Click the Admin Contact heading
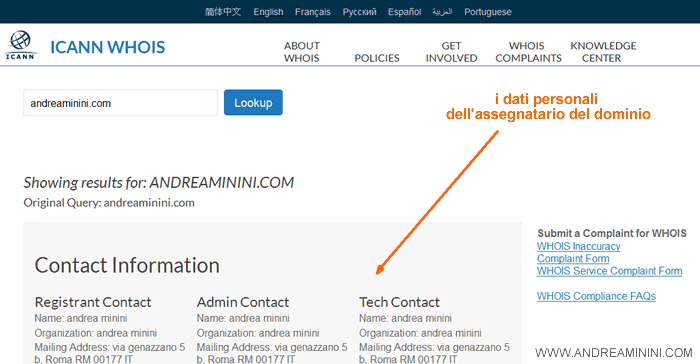The width and height of the screenshot is (700, 364). pos(243,302)
